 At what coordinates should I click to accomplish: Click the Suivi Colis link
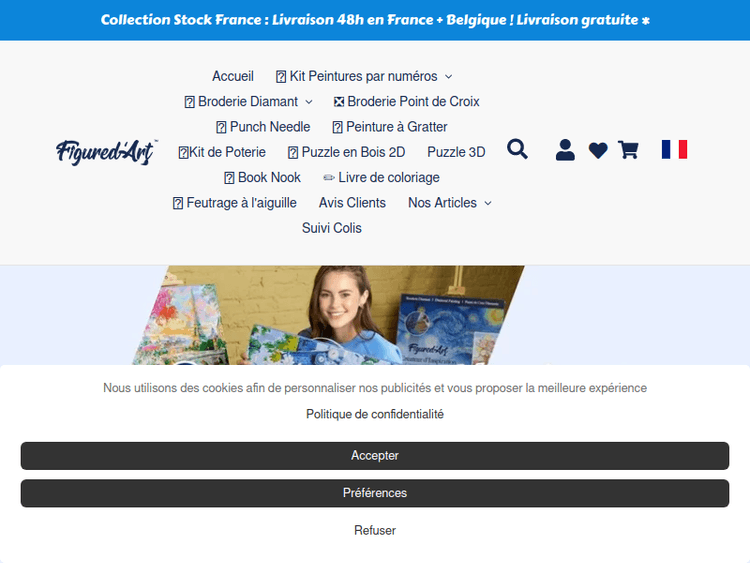[x=331, y=228]
